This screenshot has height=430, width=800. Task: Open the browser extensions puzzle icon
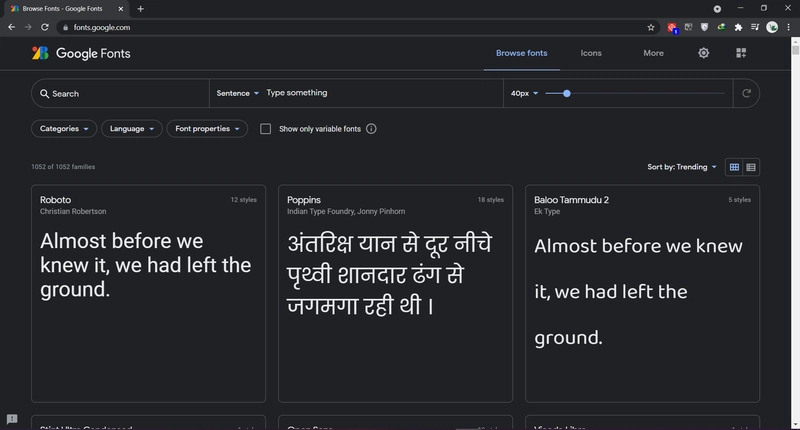(x=738, y=26)
